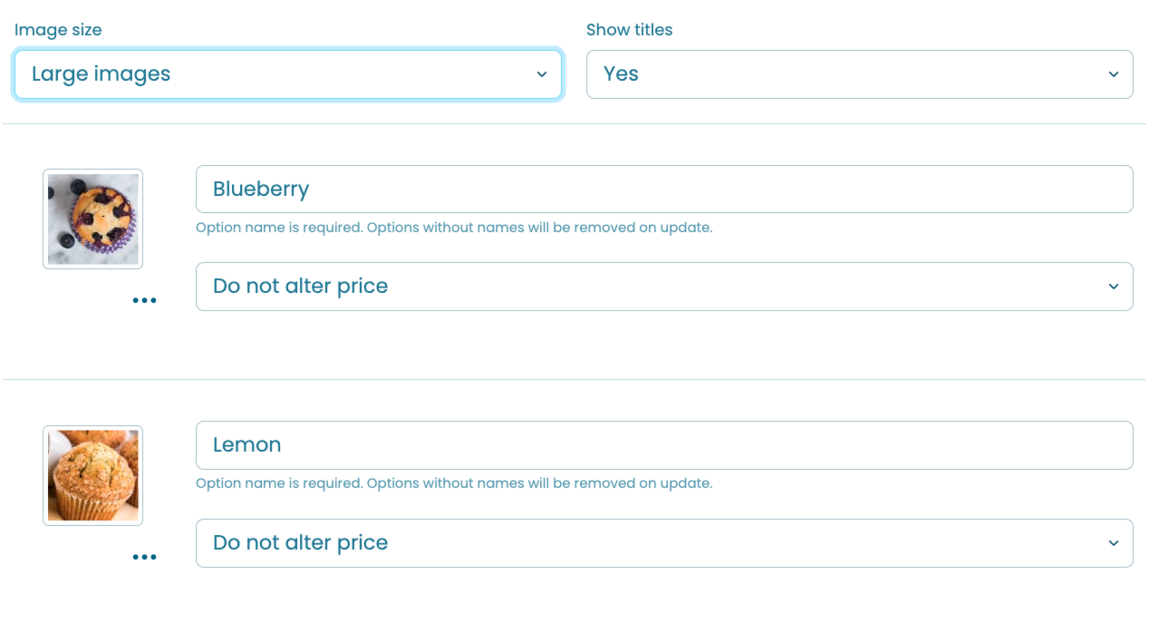Screen dimensions: 1150x633
Task: Open the Blueberry option's three-dot menu
Action: 144,300
